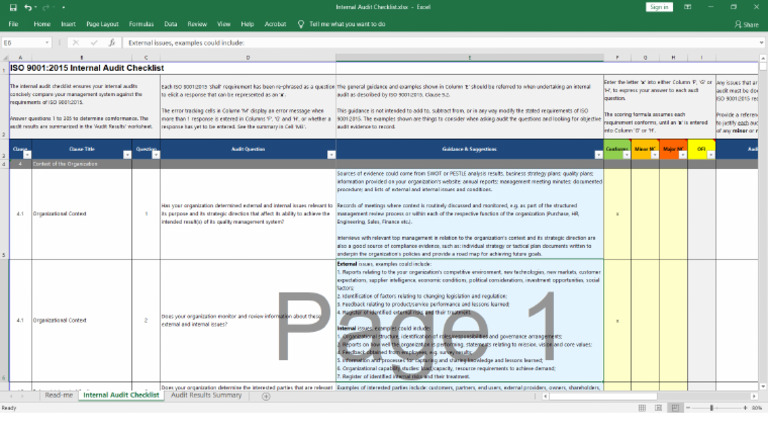
Task: Open the Acrobat ribbon tab
Action: [275, 24]
